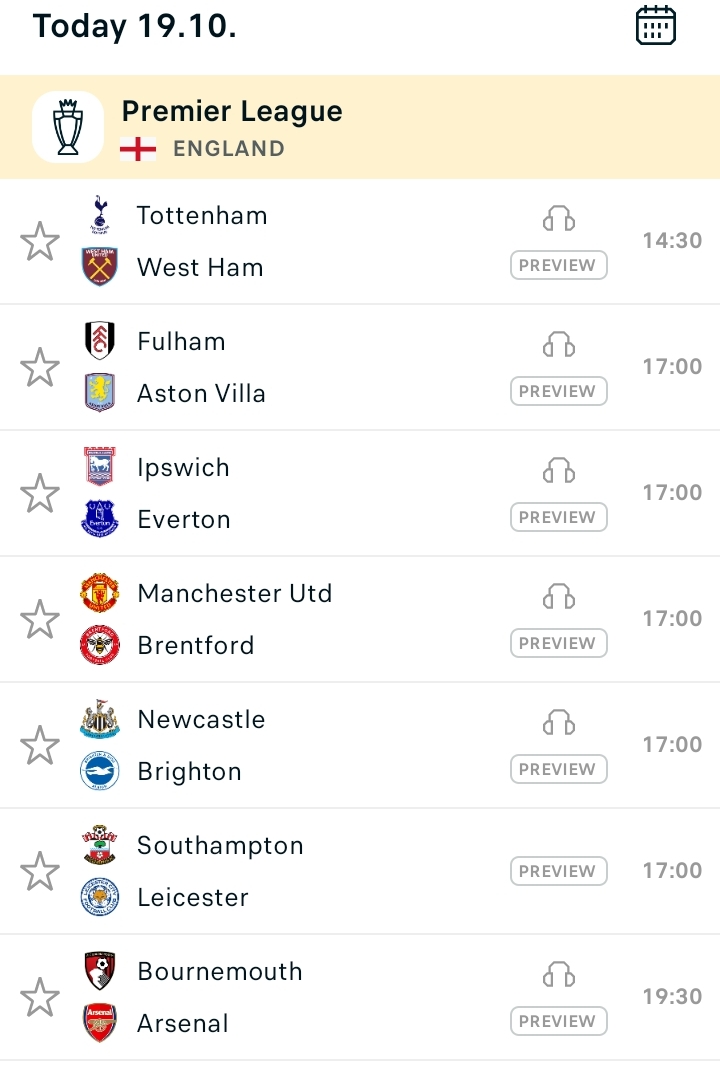Click the Everton club badge

[100, 519]
